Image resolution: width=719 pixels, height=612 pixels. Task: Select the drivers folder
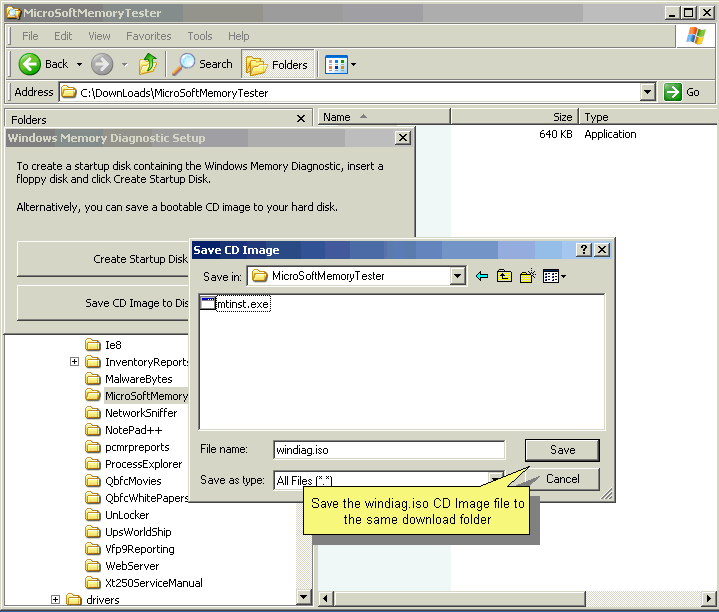[93, 600]
